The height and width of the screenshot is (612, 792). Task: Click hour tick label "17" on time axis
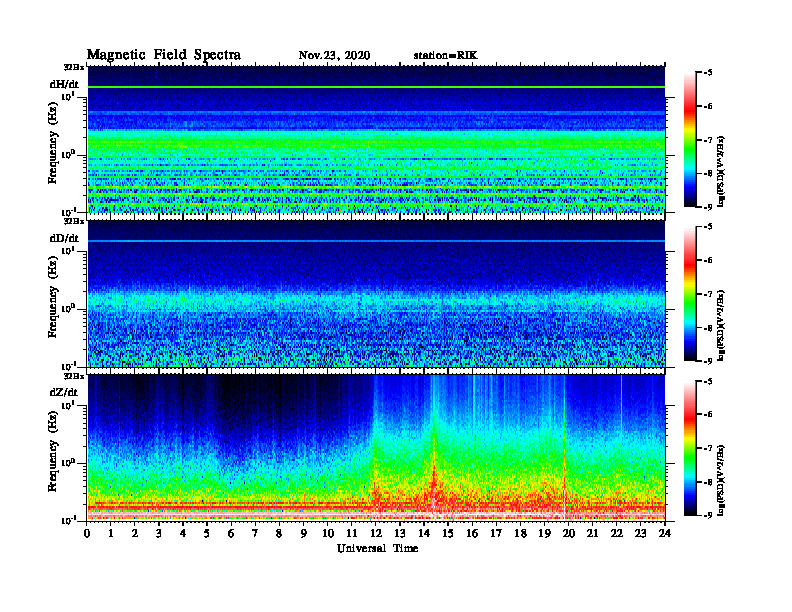tap(496, 533)
